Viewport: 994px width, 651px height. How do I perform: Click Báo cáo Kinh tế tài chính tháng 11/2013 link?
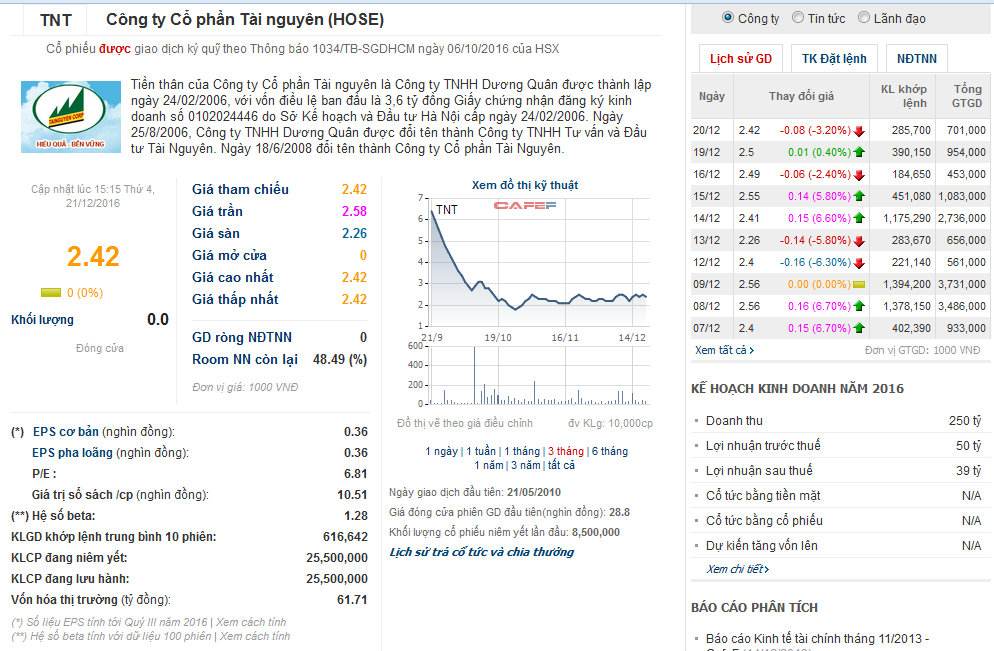818,639
